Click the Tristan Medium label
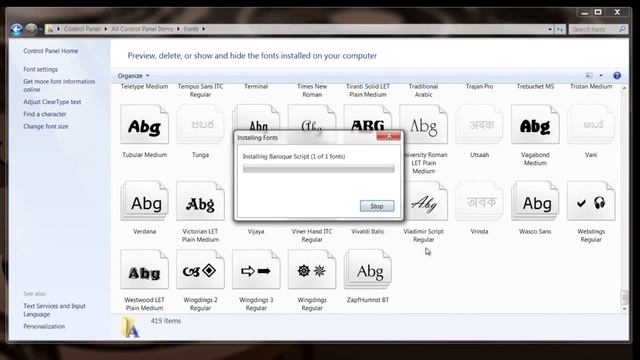Screen dimensions: 640x360 pos(591,87)
